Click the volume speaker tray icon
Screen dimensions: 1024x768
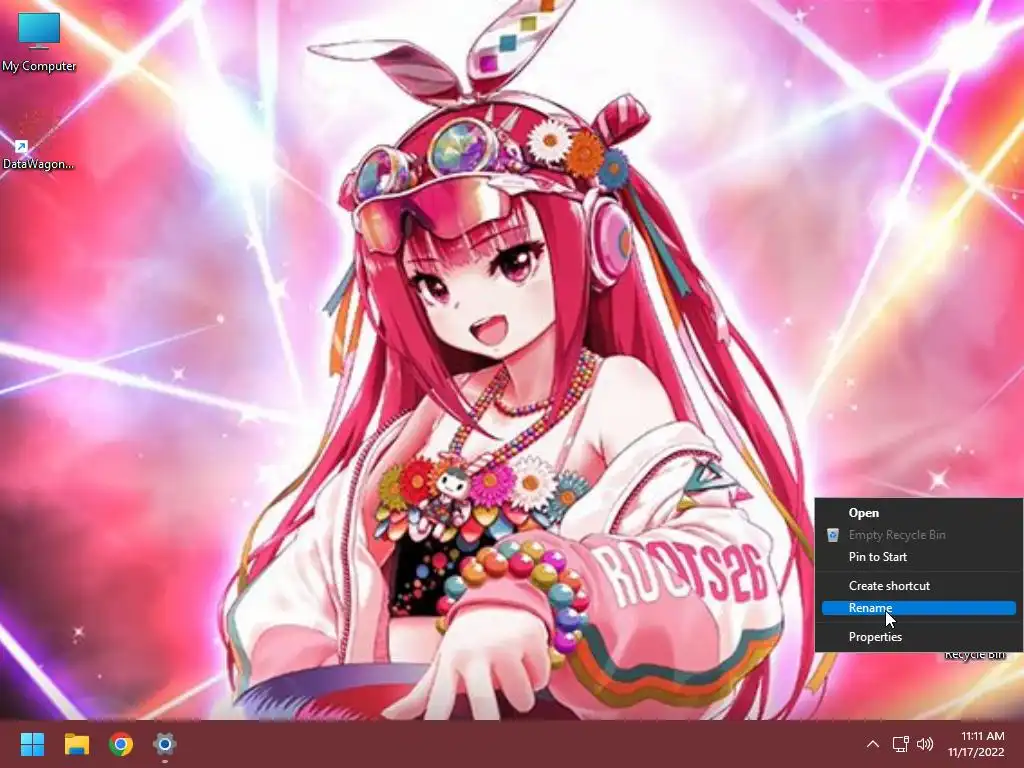click(x=925, y=744)
